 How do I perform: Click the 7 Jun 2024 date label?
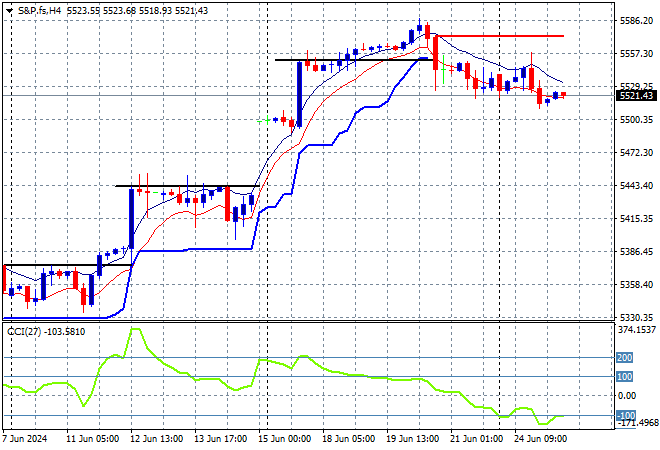click(x=24, y=439)
